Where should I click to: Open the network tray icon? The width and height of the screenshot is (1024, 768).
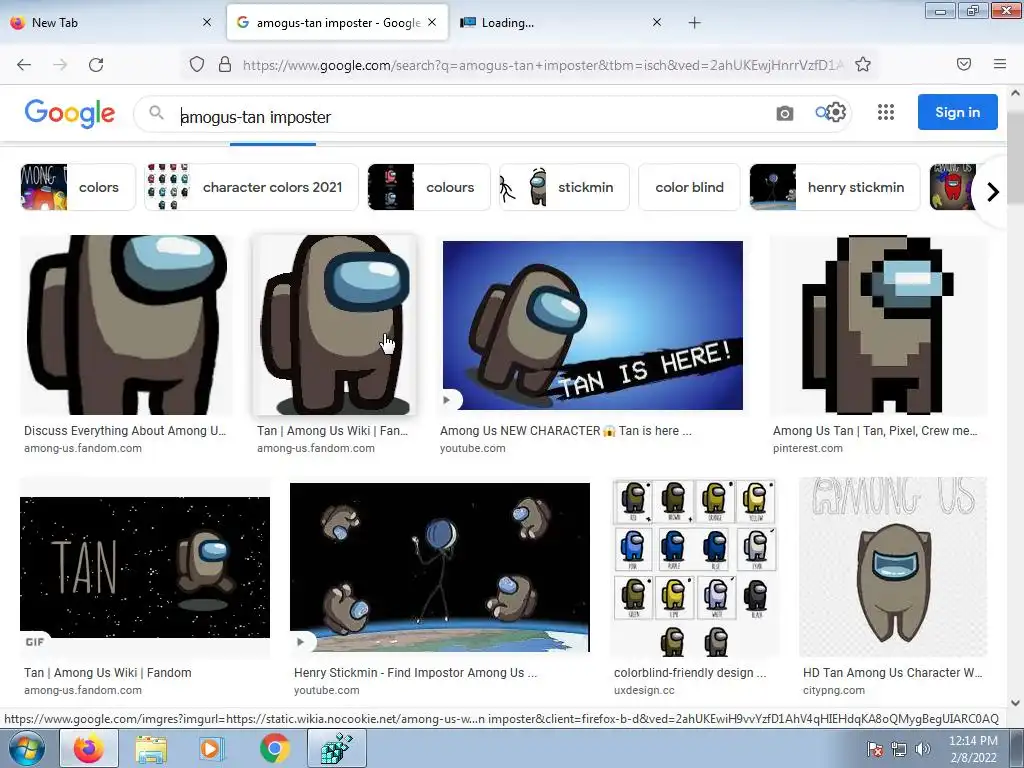point(899,749)
